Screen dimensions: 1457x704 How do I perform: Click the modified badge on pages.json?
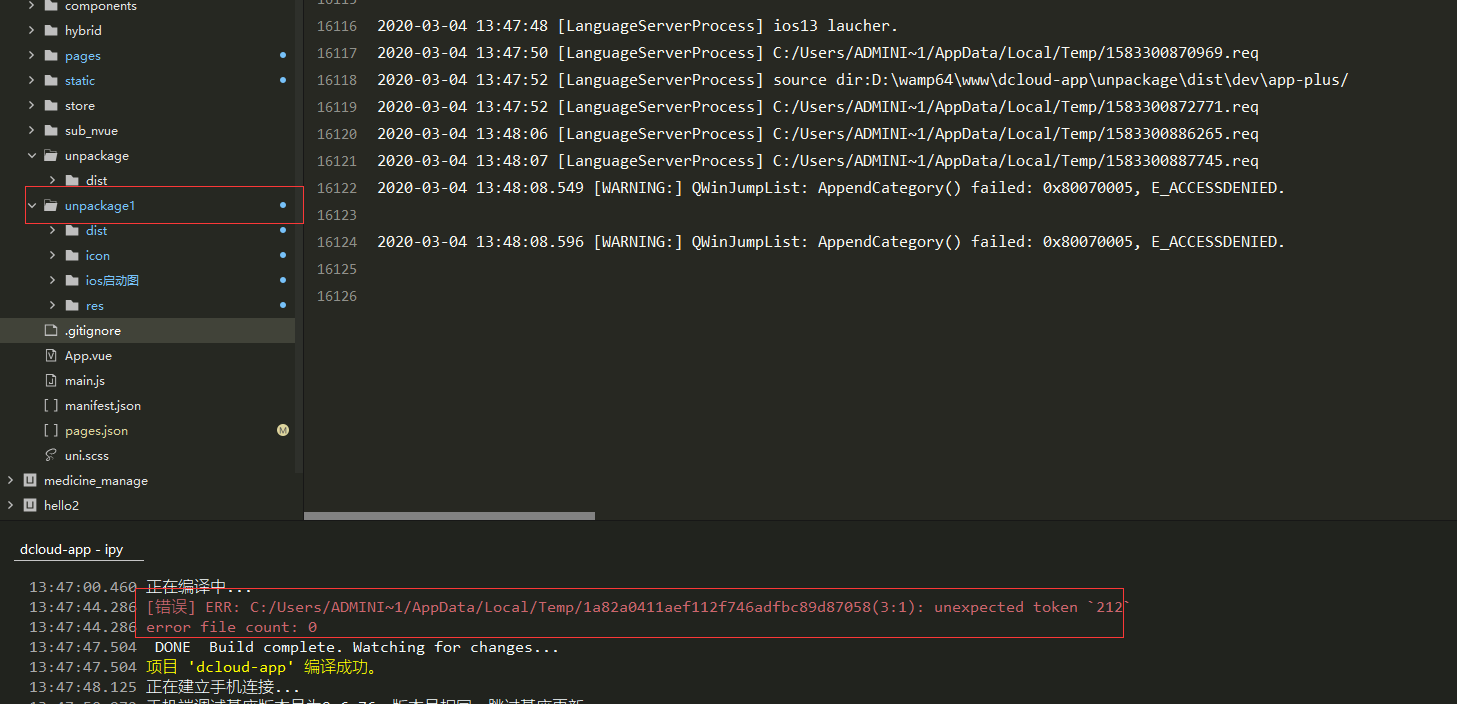pyautogui.click(x=283, y=431)
